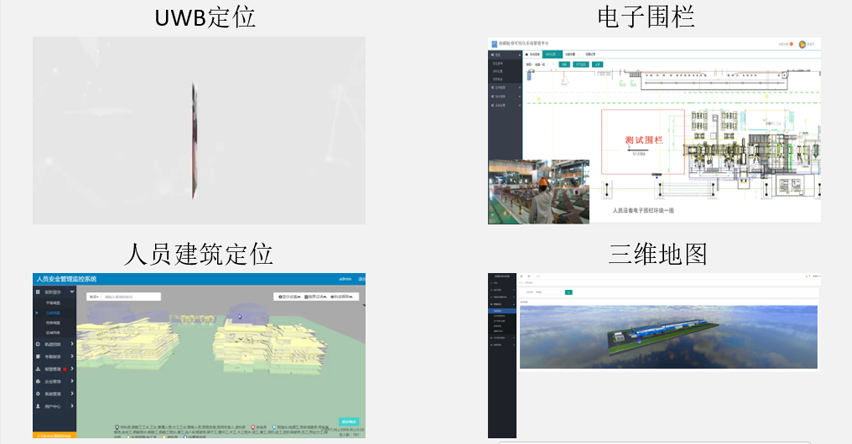This screenshot has width=852, height=444.
Task: Expand the chevron beside the report document icon
Action: point(72,357)
